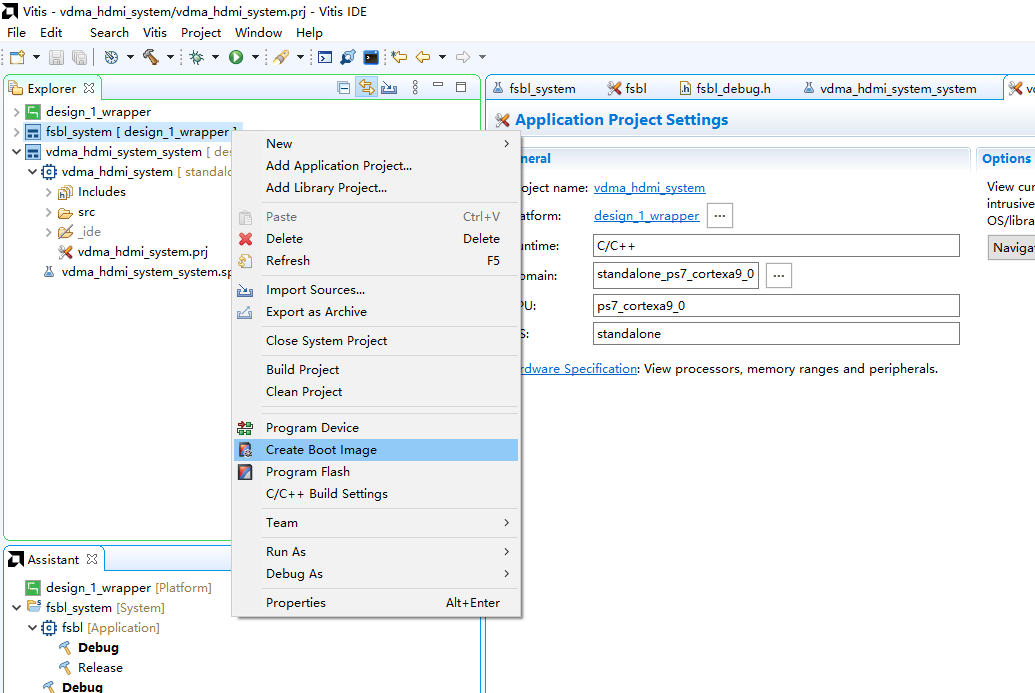The height and width of the screenshot is (693, 1035).
Task: Select Program Device menu entry
Action: (x=376, y=428)
